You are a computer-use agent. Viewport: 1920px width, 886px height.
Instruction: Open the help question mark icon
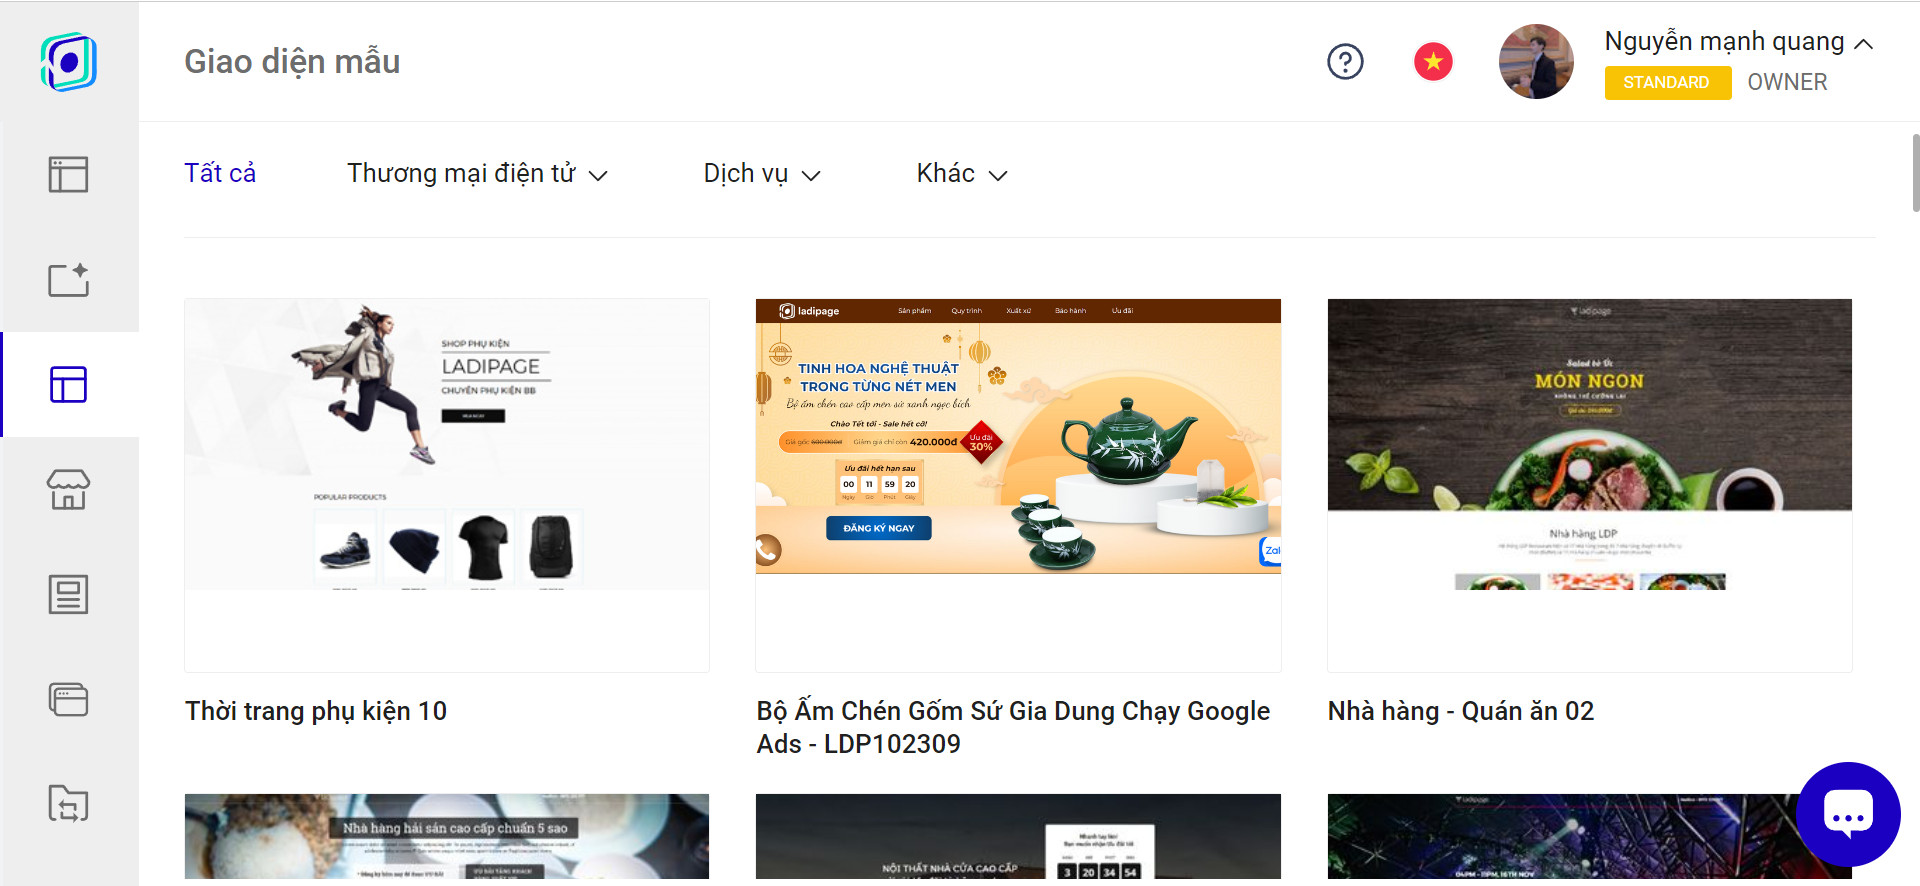click(x=1345, y=62)
